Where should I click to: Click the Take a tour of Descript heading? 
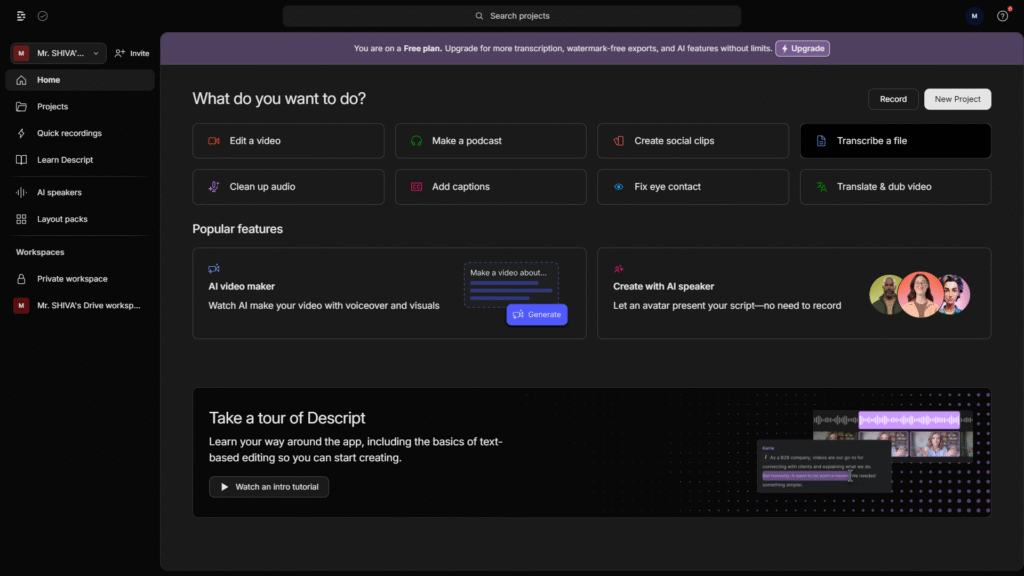(x=287, y=418)
